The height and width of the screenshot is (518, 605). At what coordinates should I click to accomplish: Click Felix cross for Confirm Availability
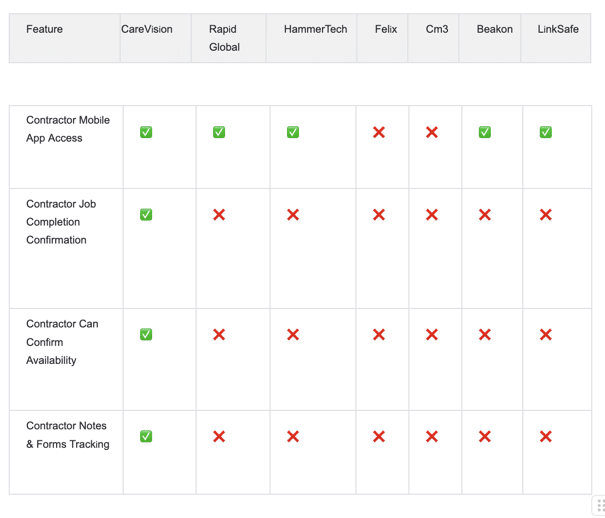click(379, 335)
